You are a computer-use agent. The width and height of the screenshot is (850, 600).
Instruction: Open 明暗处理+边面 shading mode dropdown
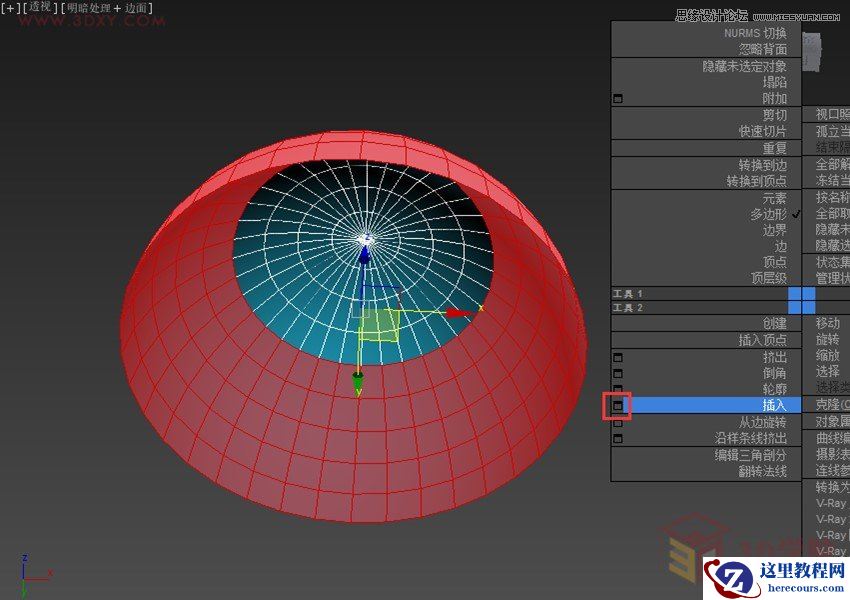108,8
